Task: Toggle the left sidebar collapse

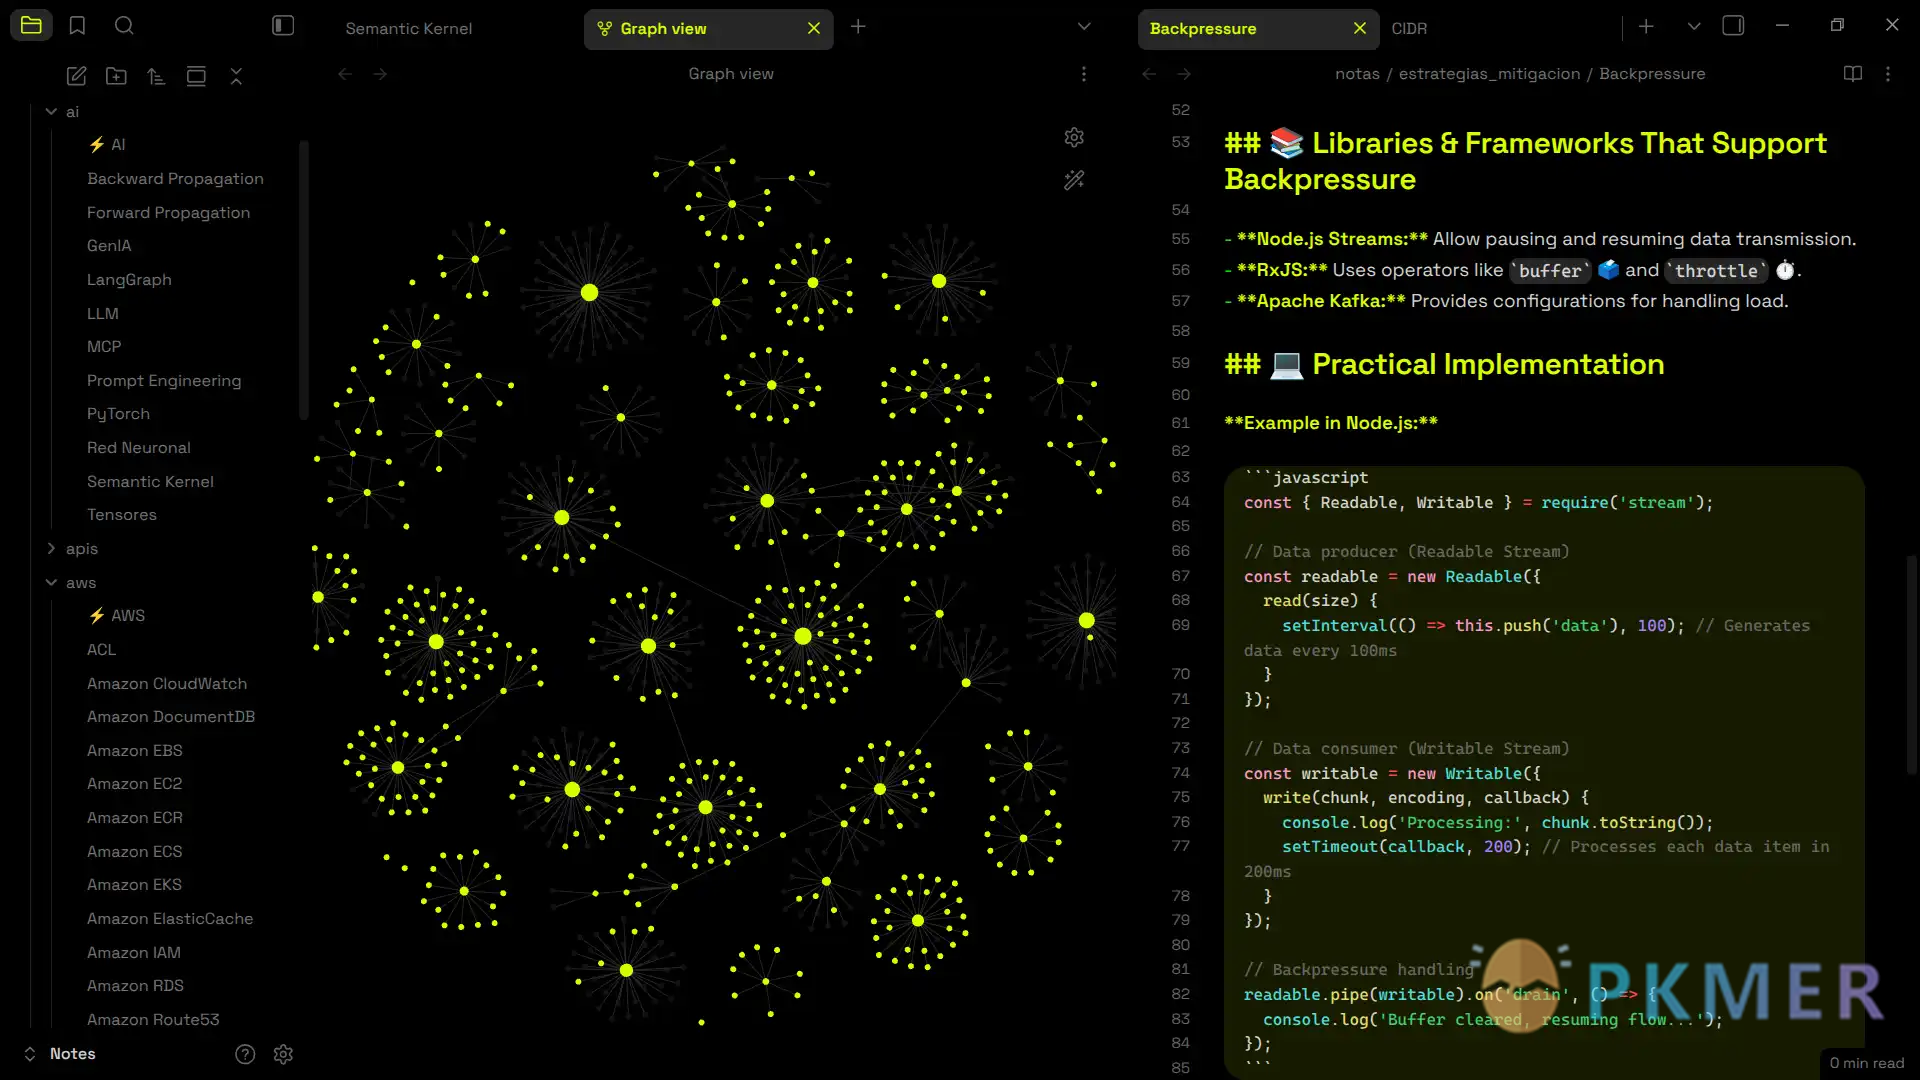Action: click(x=283, y=26)
